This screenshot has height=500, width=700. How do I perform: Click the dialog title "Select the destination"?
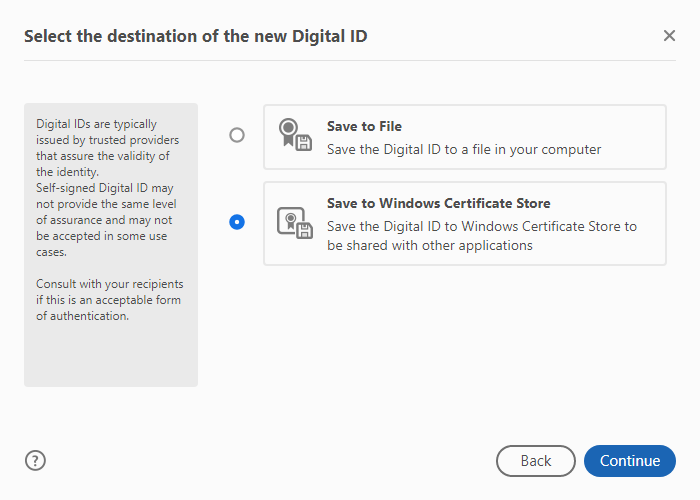click(x=195, y=36)
